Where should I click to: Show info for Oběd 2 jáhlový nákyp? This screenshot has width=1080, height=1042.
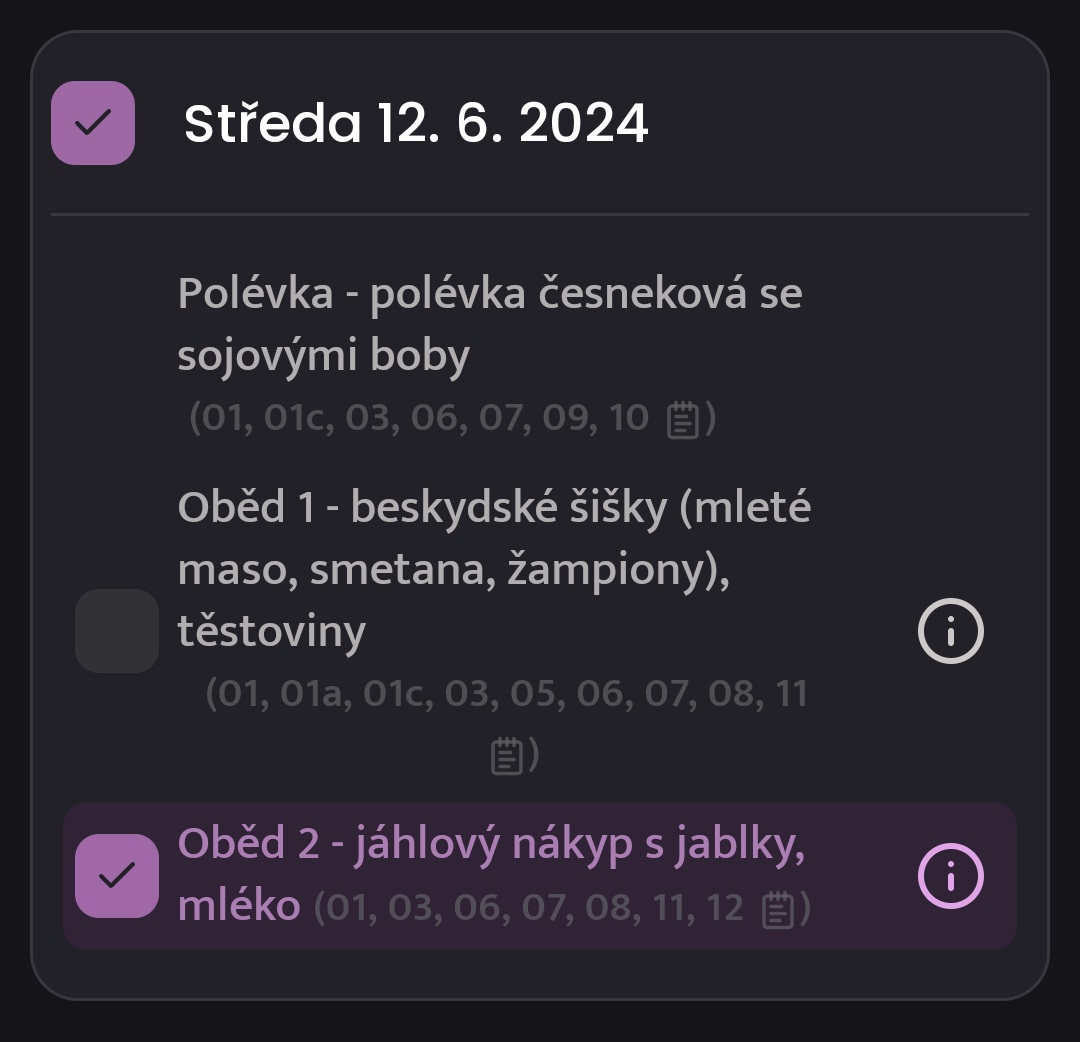951,876
